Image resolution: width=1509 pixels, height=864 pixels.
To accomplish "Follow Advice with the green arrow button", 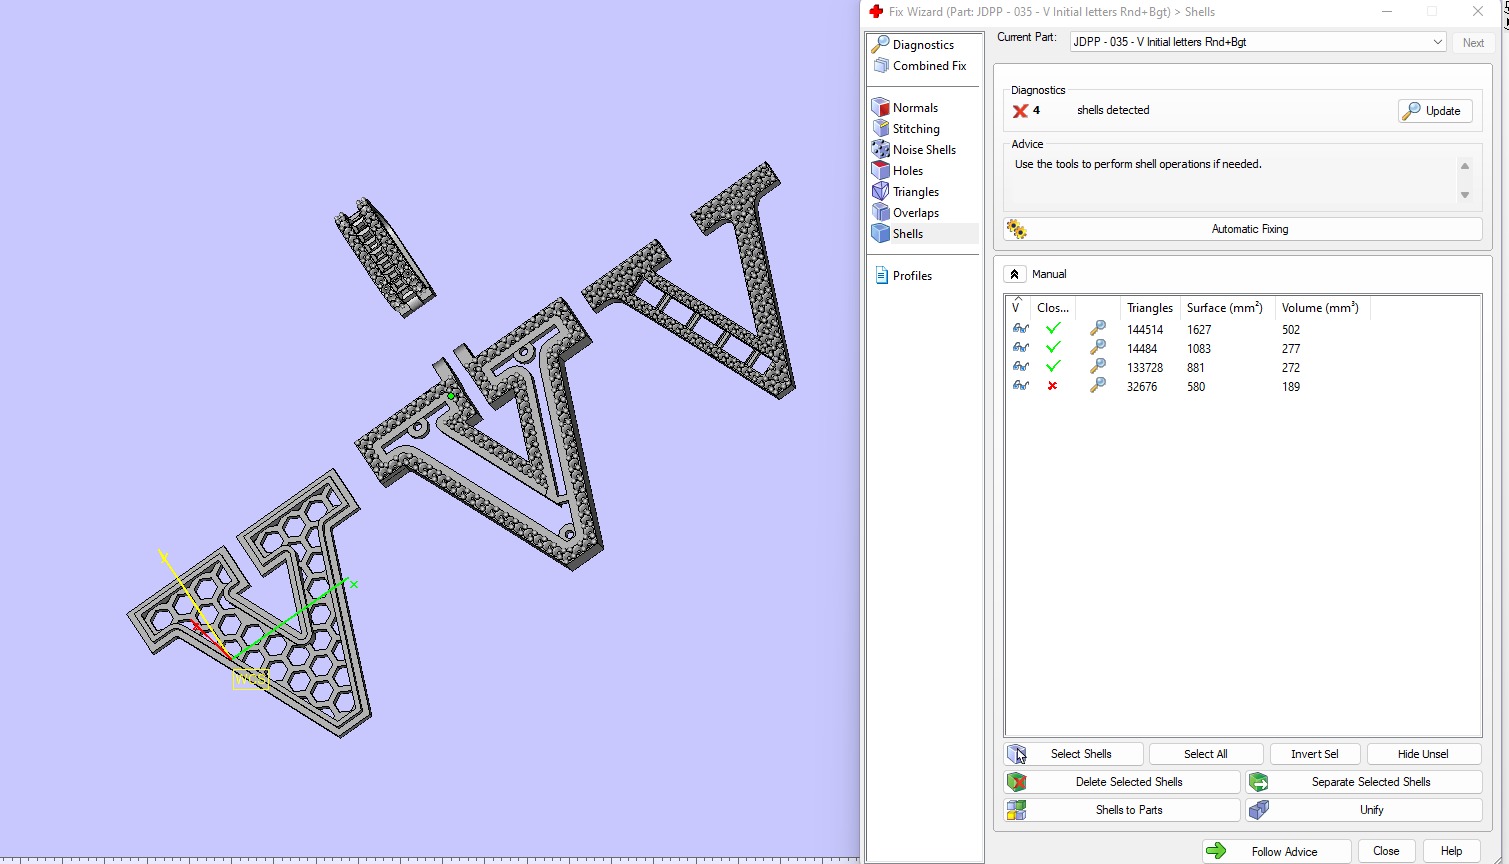I will [1277, 852].
